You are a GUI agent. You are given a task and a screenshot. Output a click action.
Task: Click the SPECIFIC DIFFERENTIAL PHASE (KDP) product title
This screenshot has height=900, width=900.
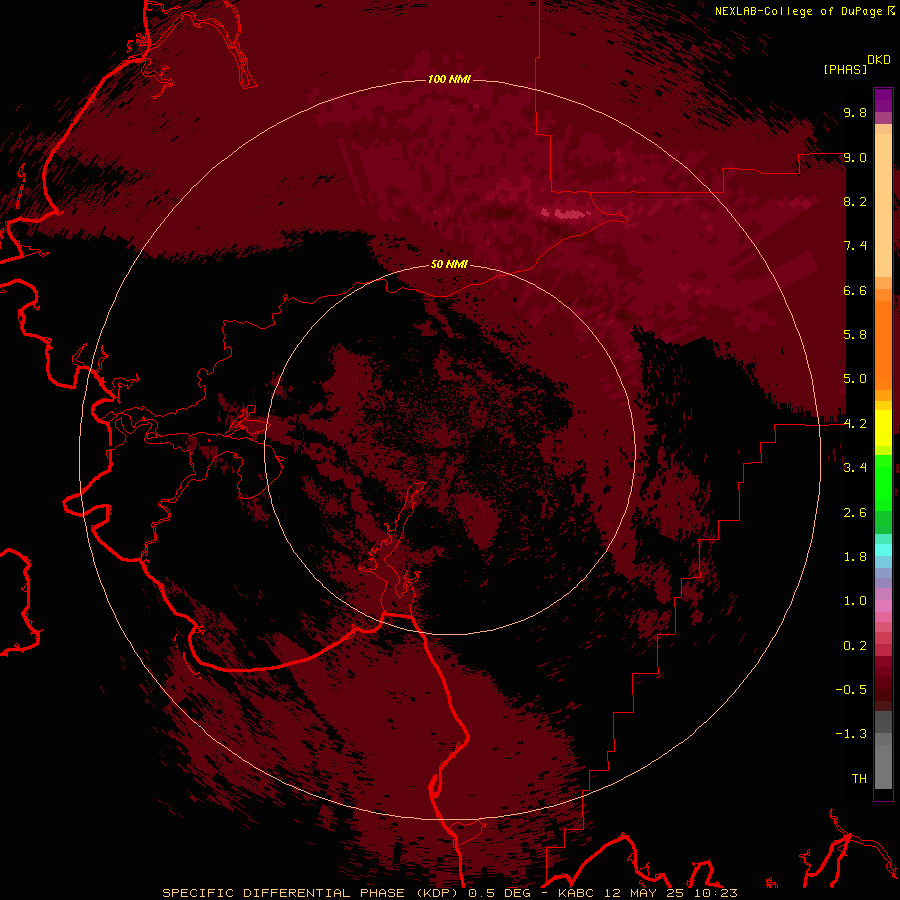tap(308, 893)
